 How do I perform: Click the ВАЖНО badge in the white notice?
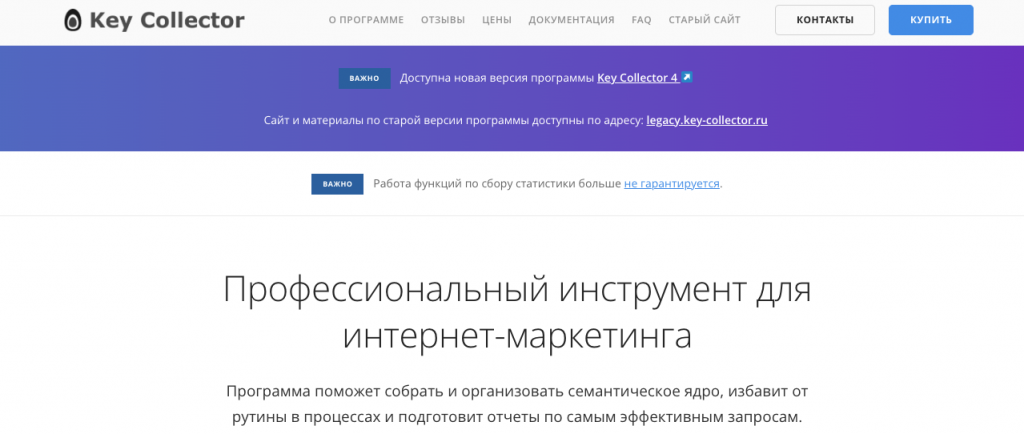(337, 184)
